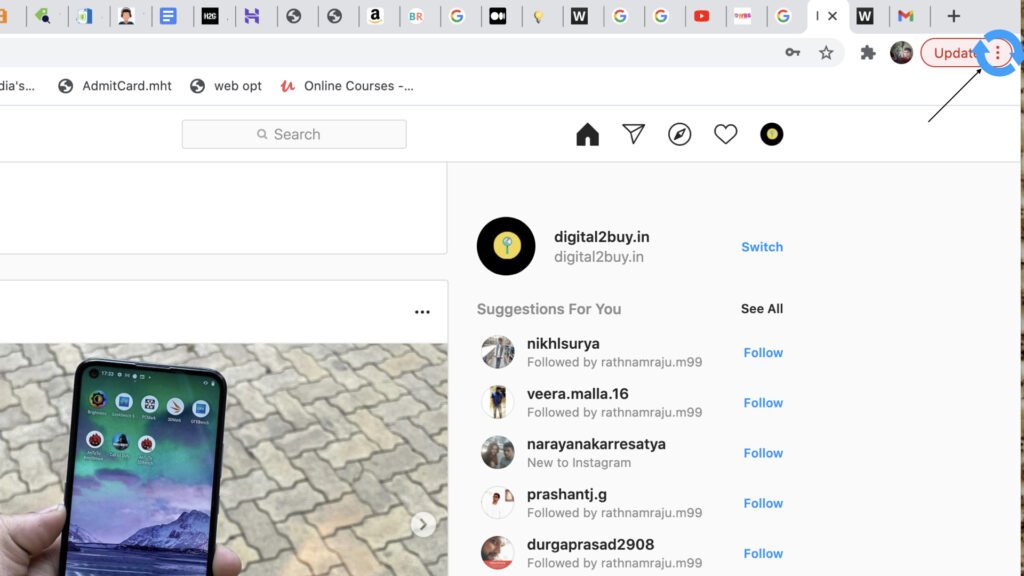Bookmark this page with the star icon
The image size is (1024, 576).
click(826, 53)
